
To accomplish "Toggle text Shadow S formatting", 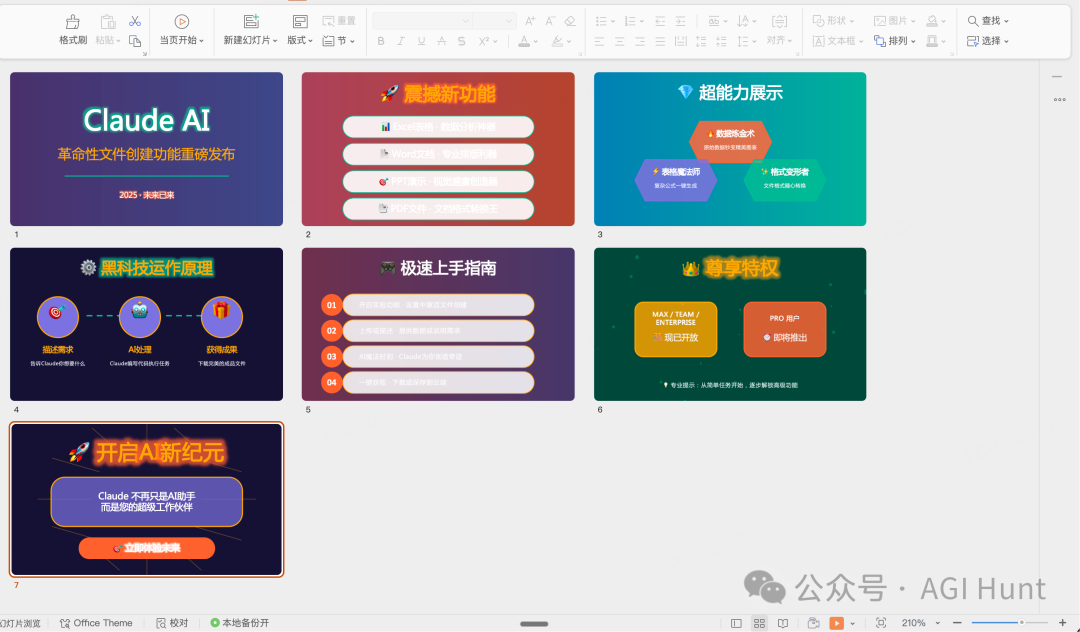I will tap(461, 41).
